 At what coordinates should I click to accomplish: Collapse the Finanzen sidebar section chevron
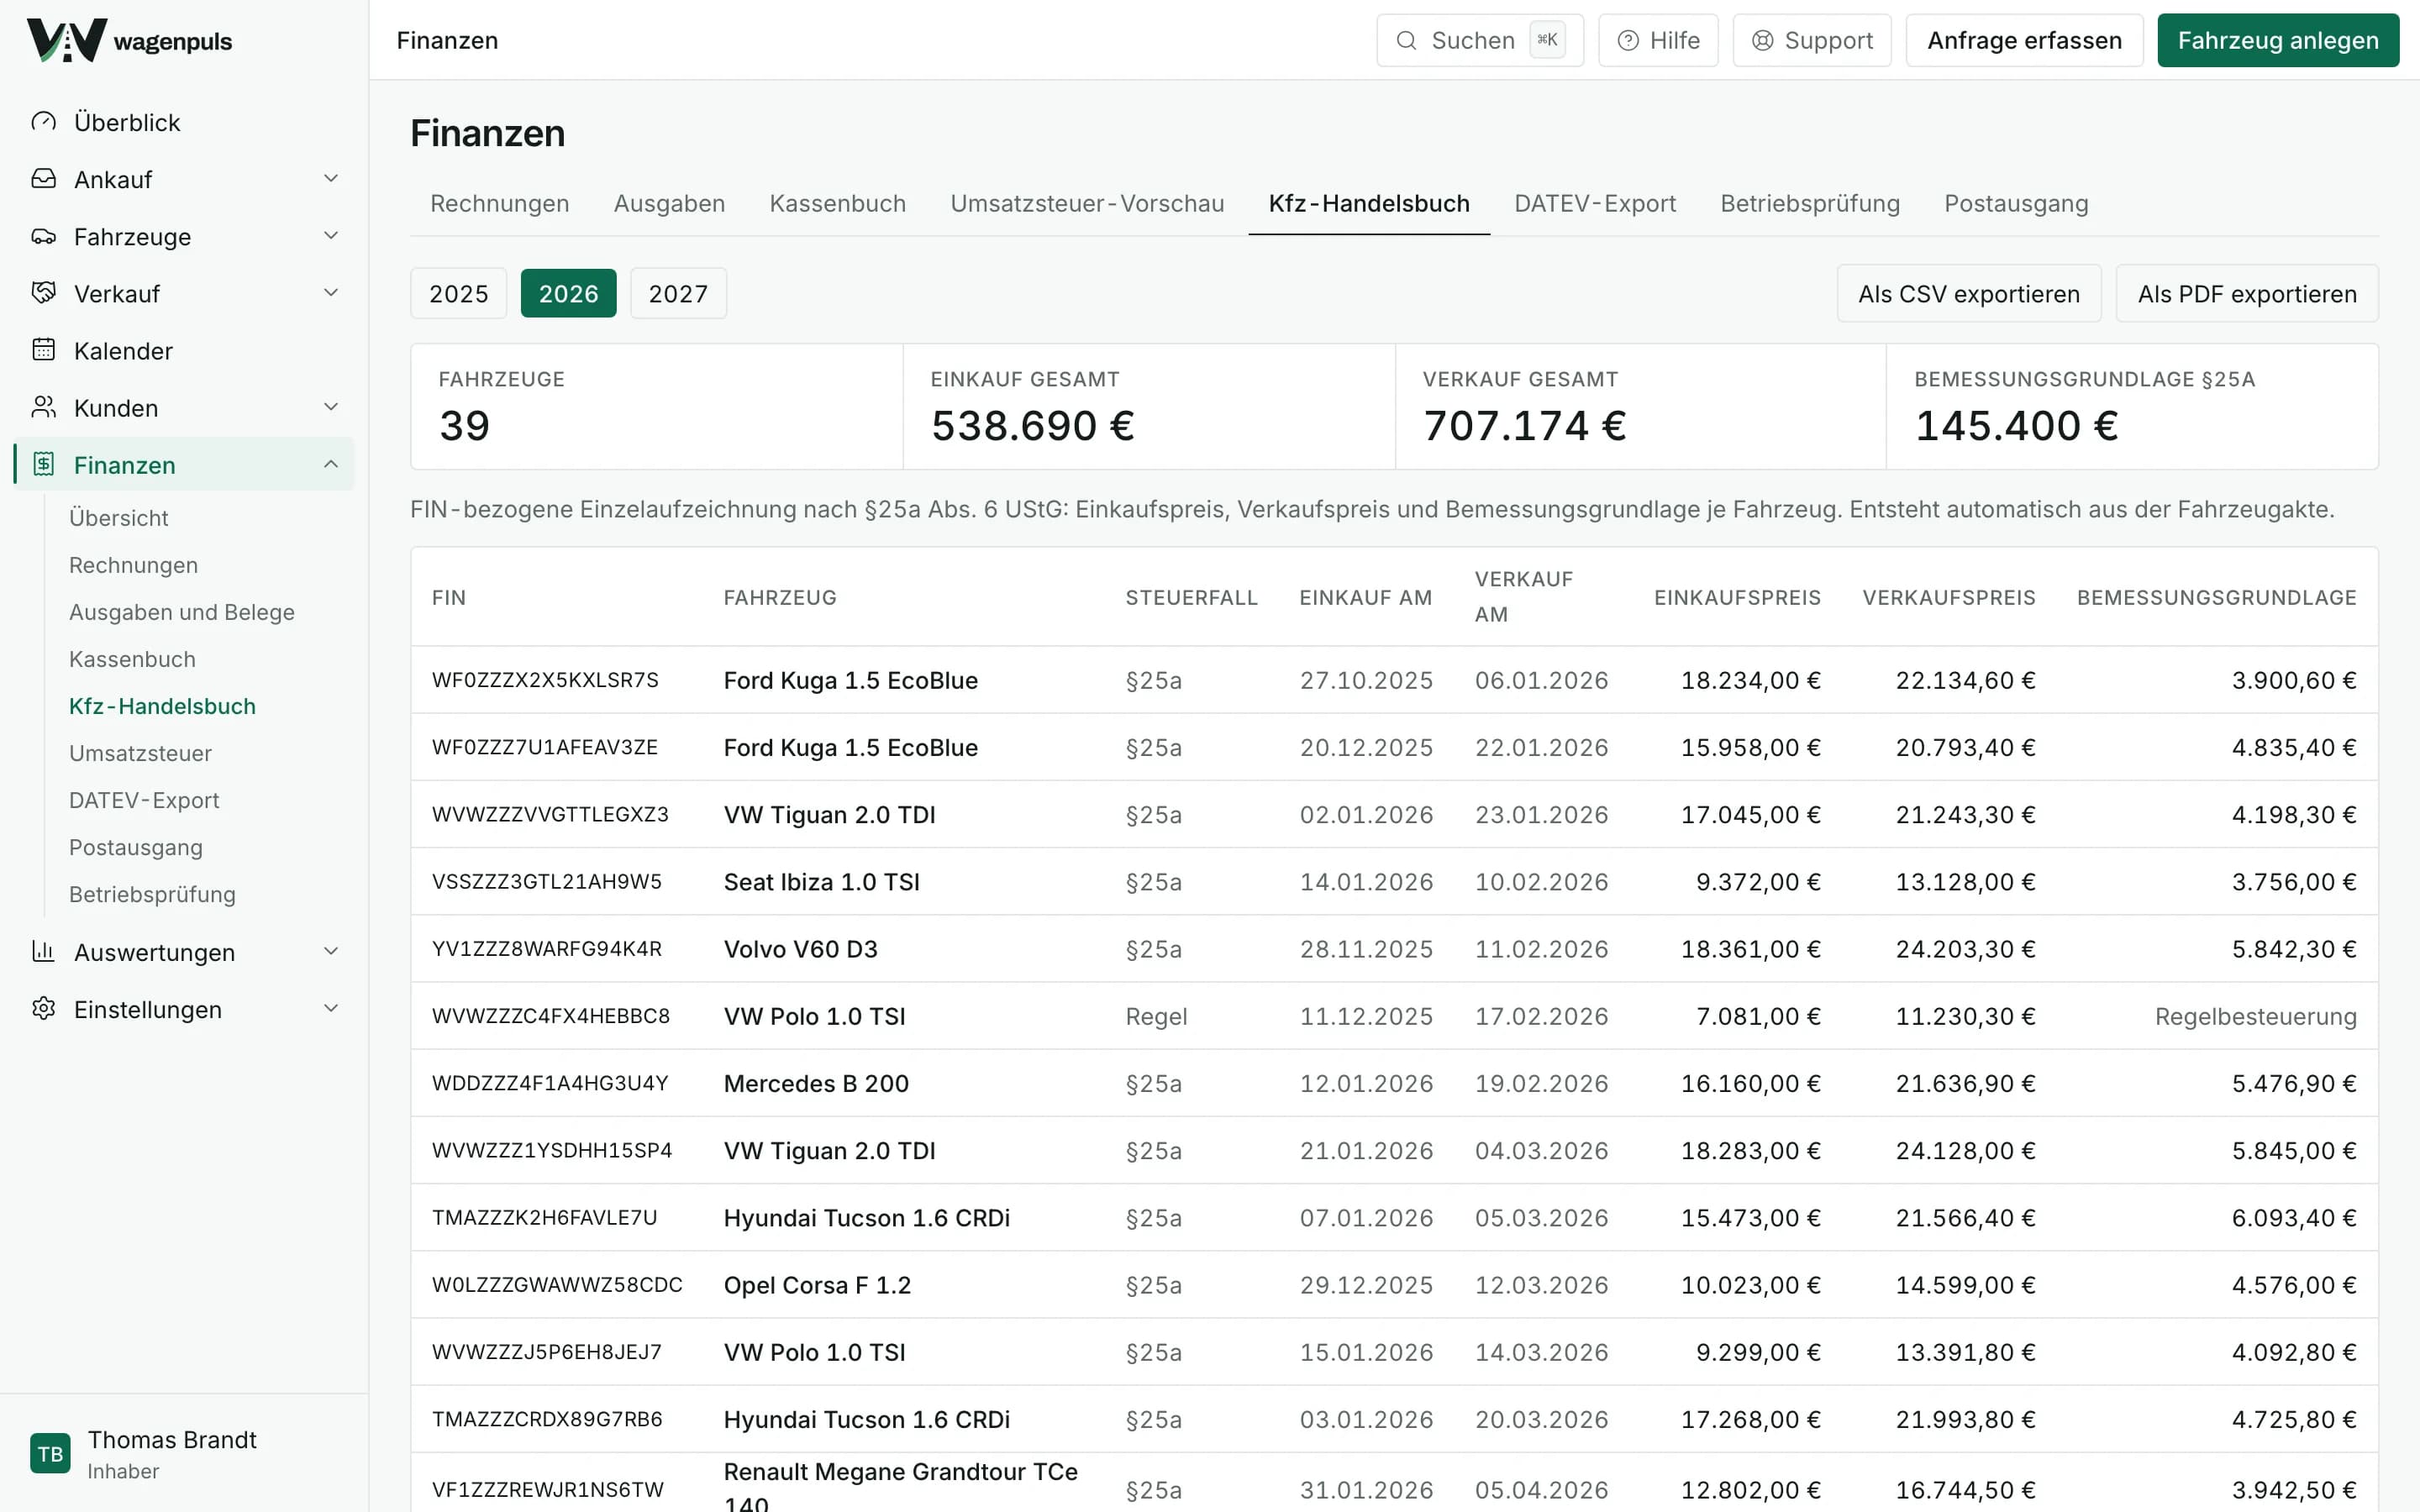331,464
